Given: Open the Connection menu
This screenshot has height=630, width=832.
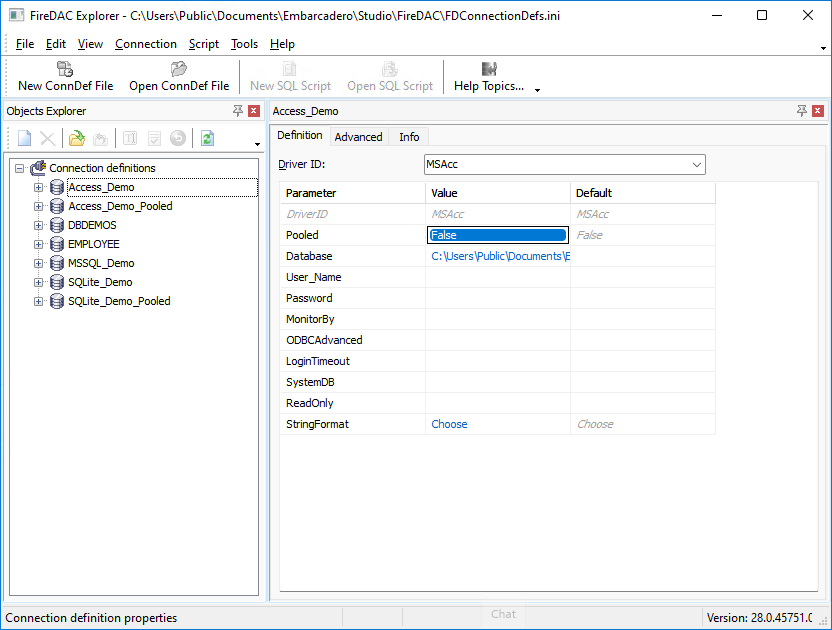Looking at the screenshot, I should (145, 44).
